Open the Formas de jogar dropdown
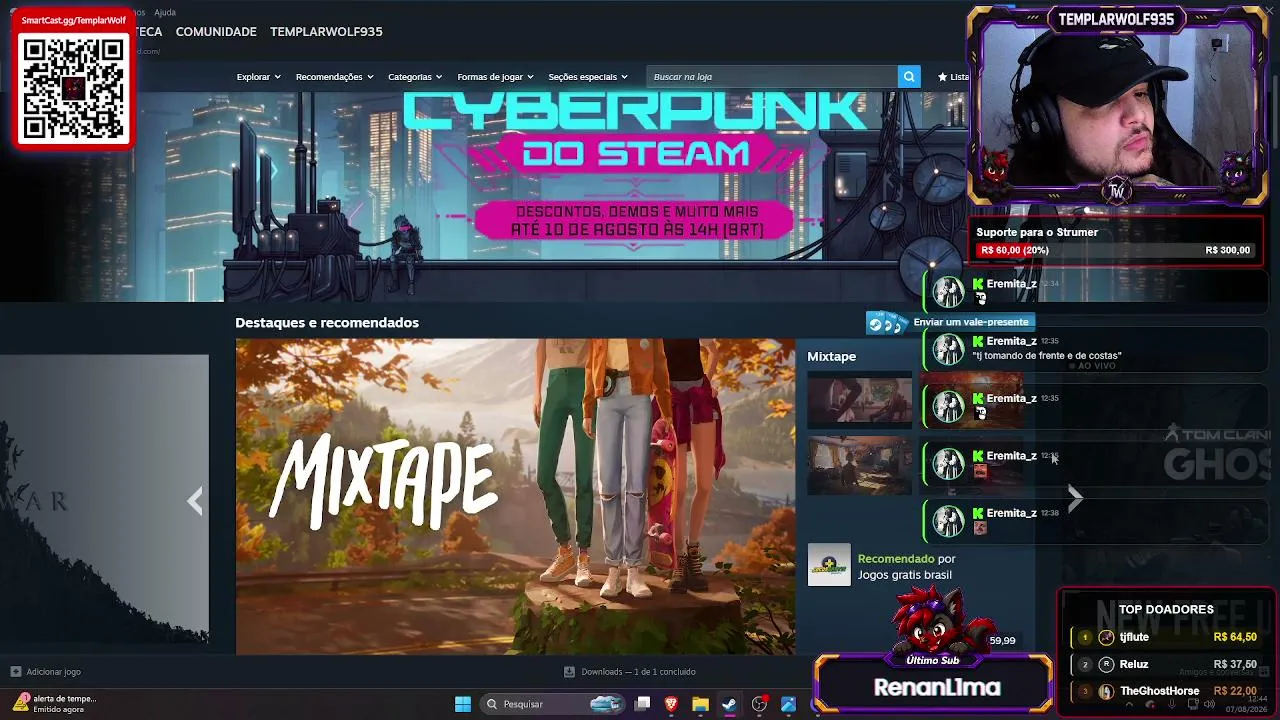Image resolution: width=1280 pixels, height=720 pixels. 495,77
